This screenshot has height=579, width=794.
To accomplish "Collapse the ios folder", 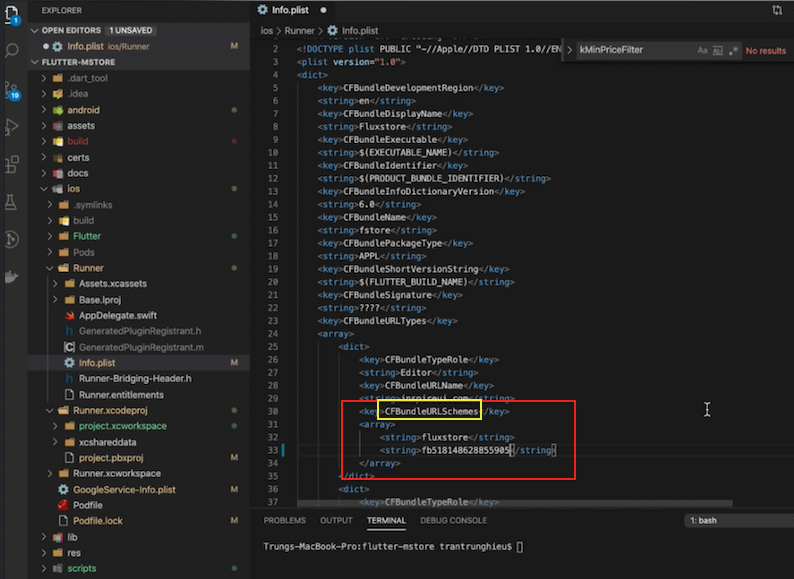I will coord(44,189).
